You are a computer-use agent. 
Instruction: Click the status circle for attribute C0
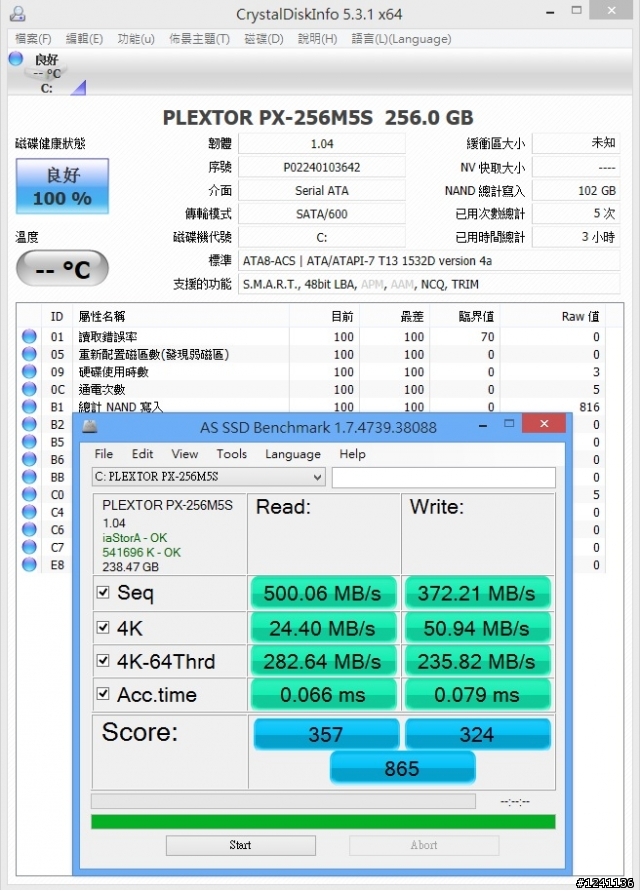pos(30,494)
